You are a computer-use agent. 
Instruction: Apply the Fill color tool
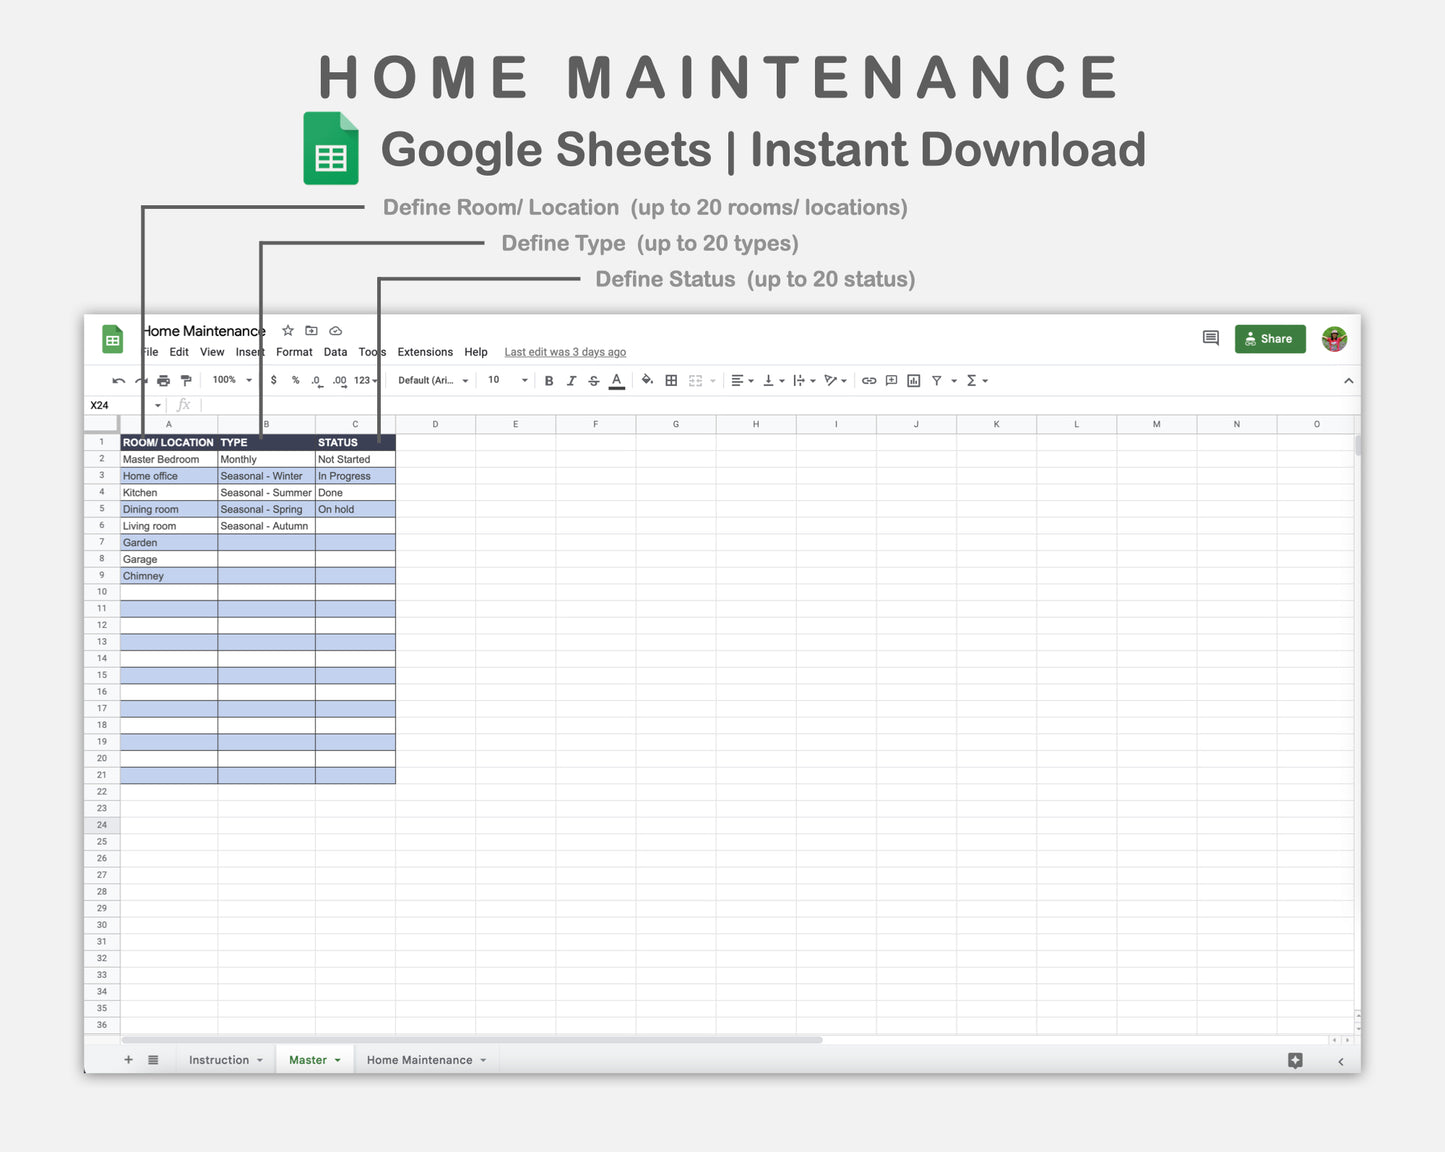coord(647,380)
